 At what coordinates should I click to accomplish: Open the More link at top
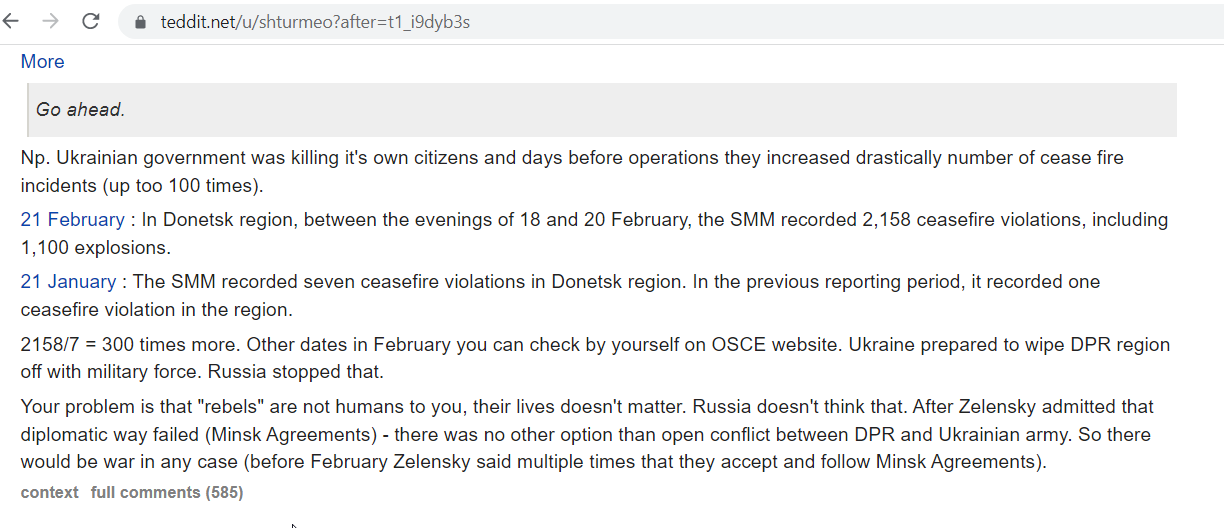pos(42,62)
